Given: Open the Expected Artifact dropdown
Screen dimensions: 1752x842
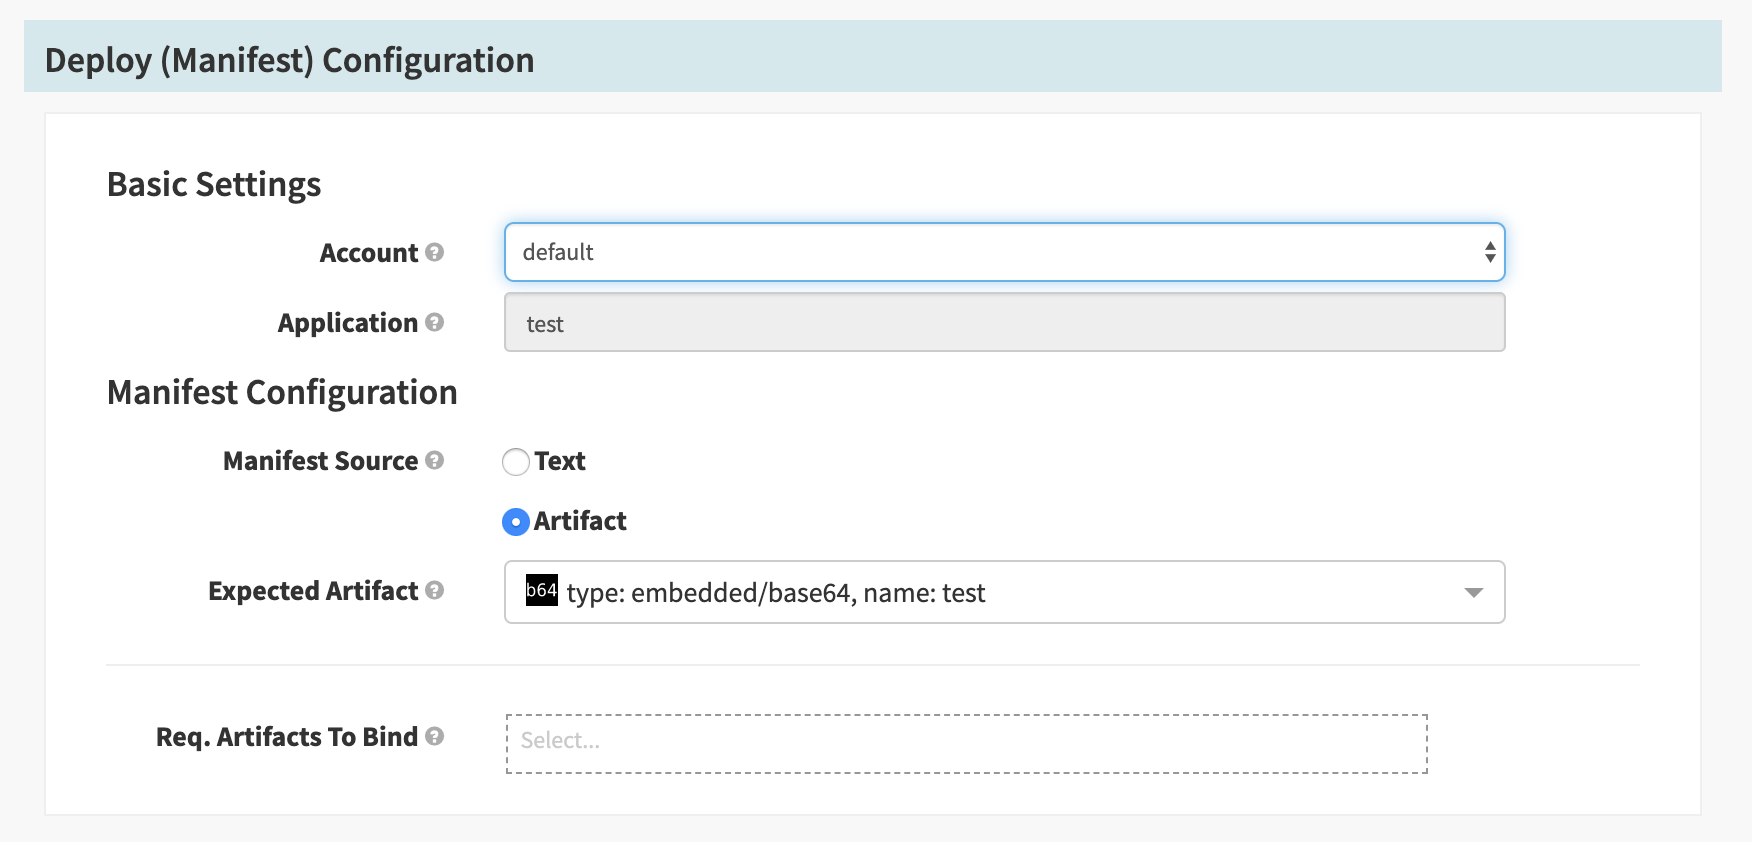Looking at the screenshot, I should tap(1004, 592).
